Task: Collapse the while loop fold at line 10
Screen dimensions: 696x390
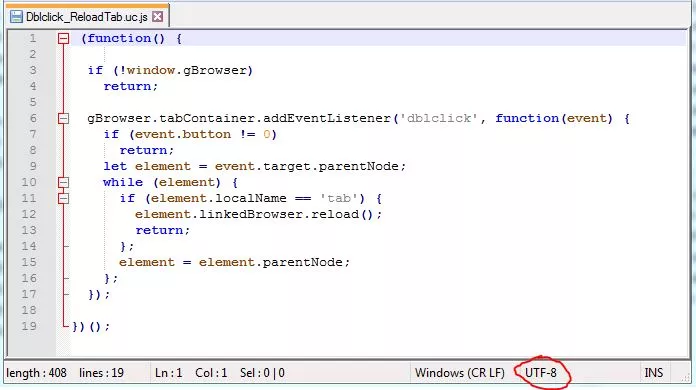Action: (63, 182)
